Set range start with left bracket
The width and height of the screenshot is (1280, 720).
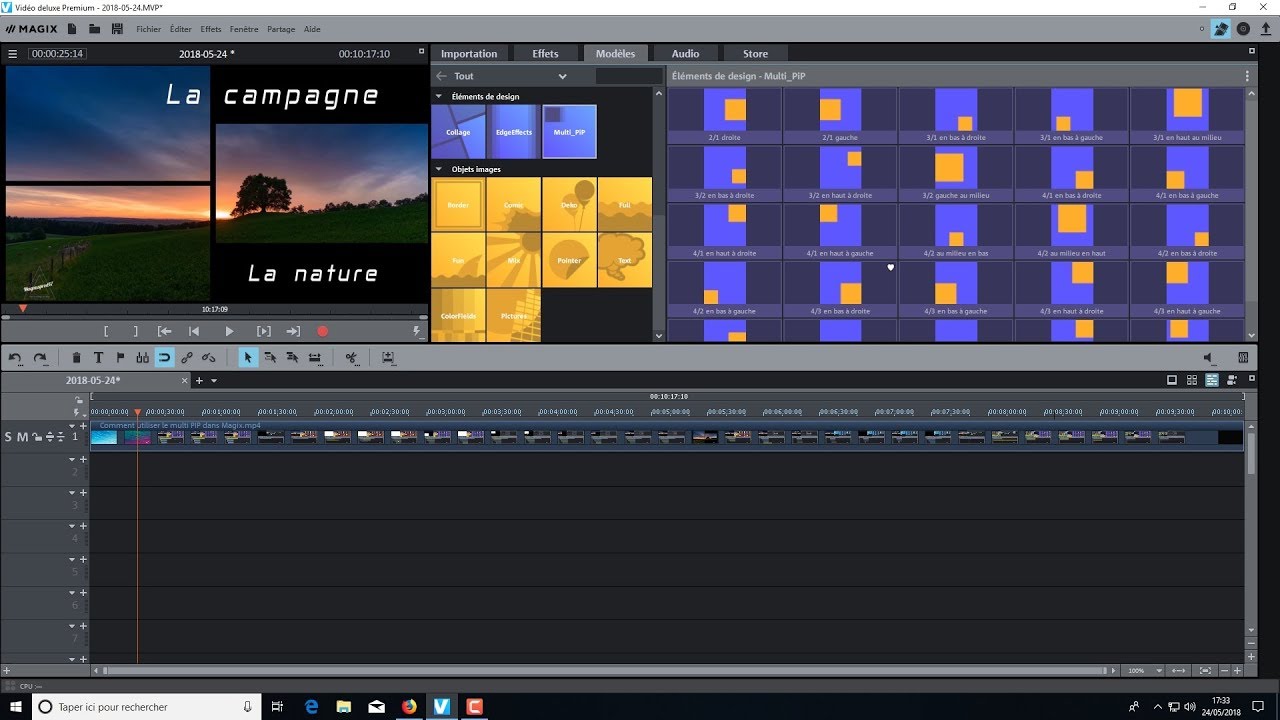click(106, 331)
